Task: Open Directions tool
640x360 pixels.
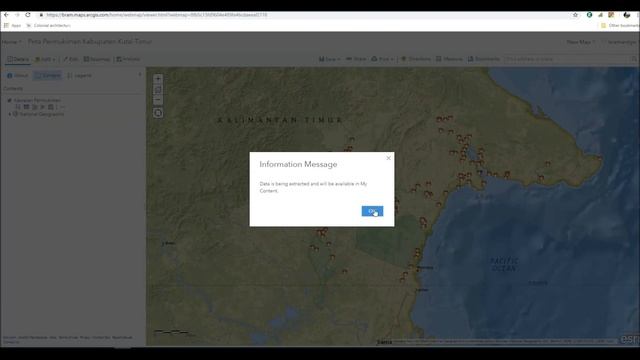Action: 416,59
